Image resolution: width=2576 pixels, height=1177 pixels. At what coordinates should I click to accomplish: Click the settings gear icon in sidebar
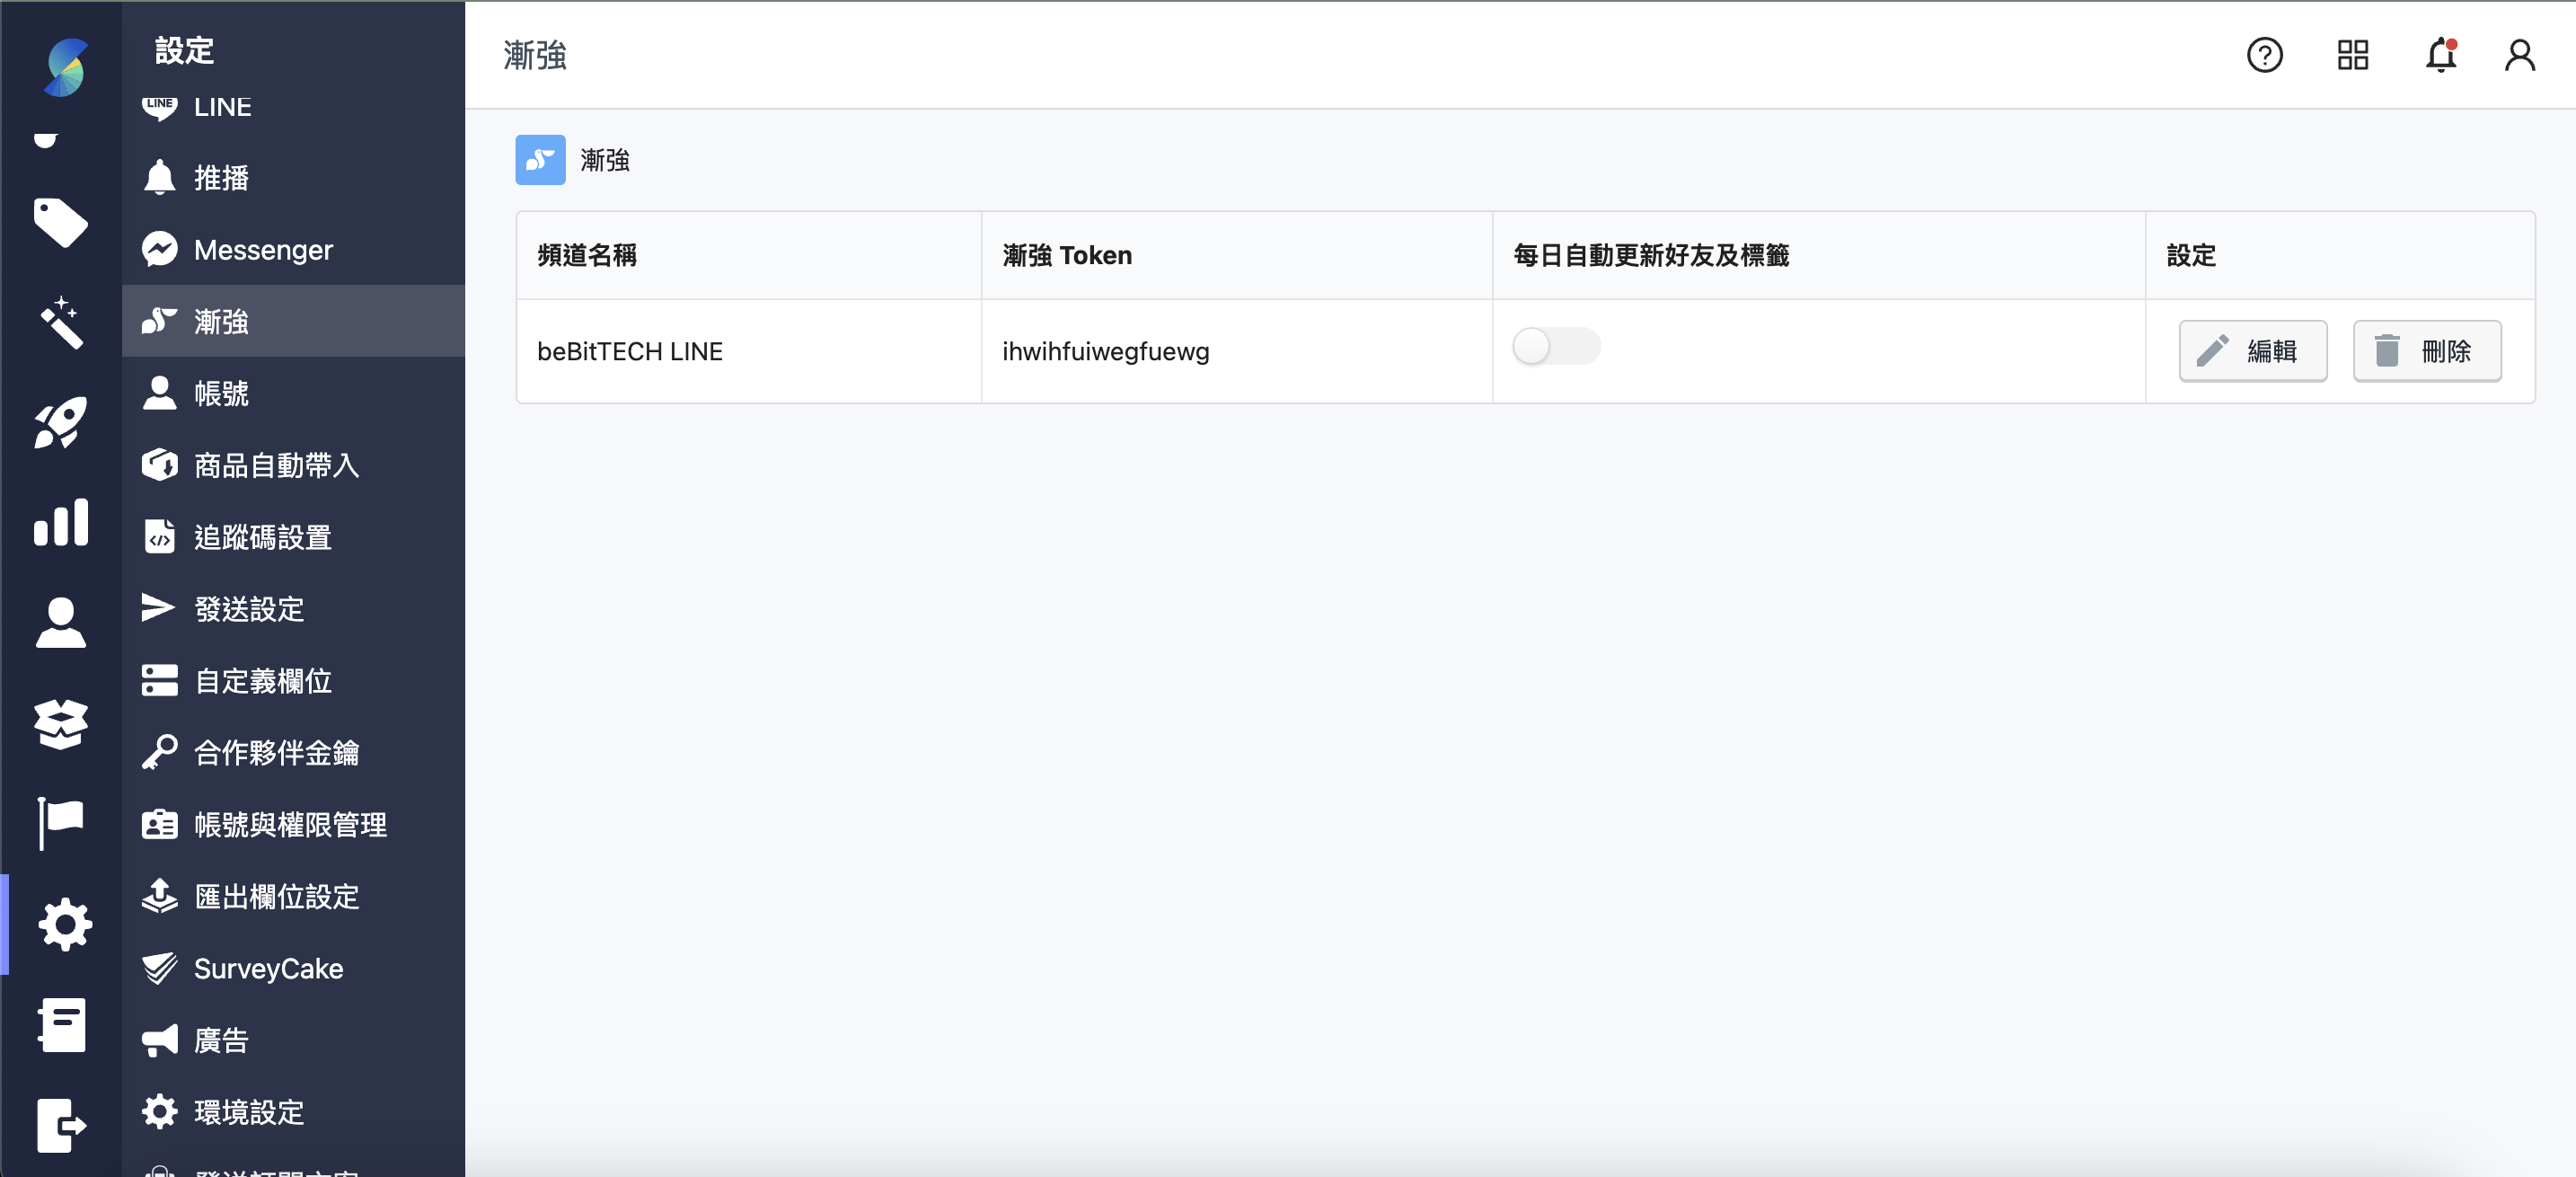pyautogui.click(x=64, y=924)
